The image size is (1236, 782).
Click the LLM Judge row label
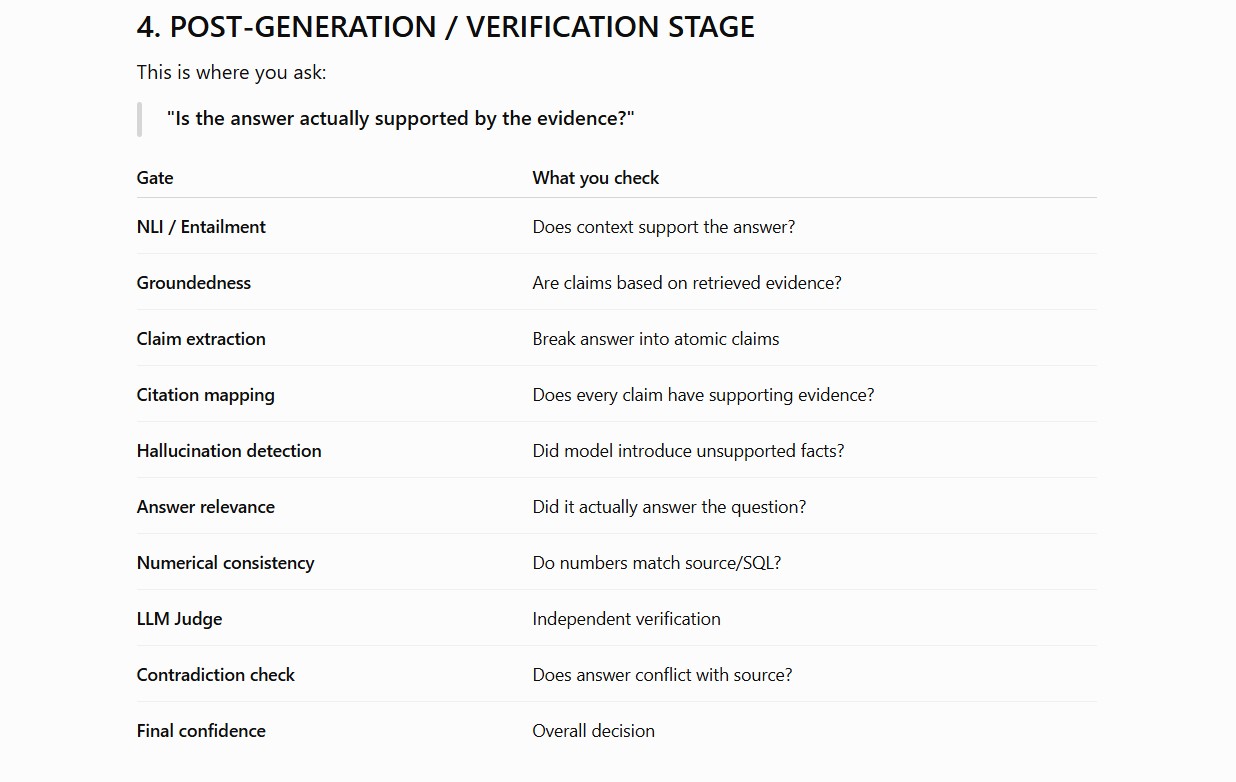click(x=179, y=619)
